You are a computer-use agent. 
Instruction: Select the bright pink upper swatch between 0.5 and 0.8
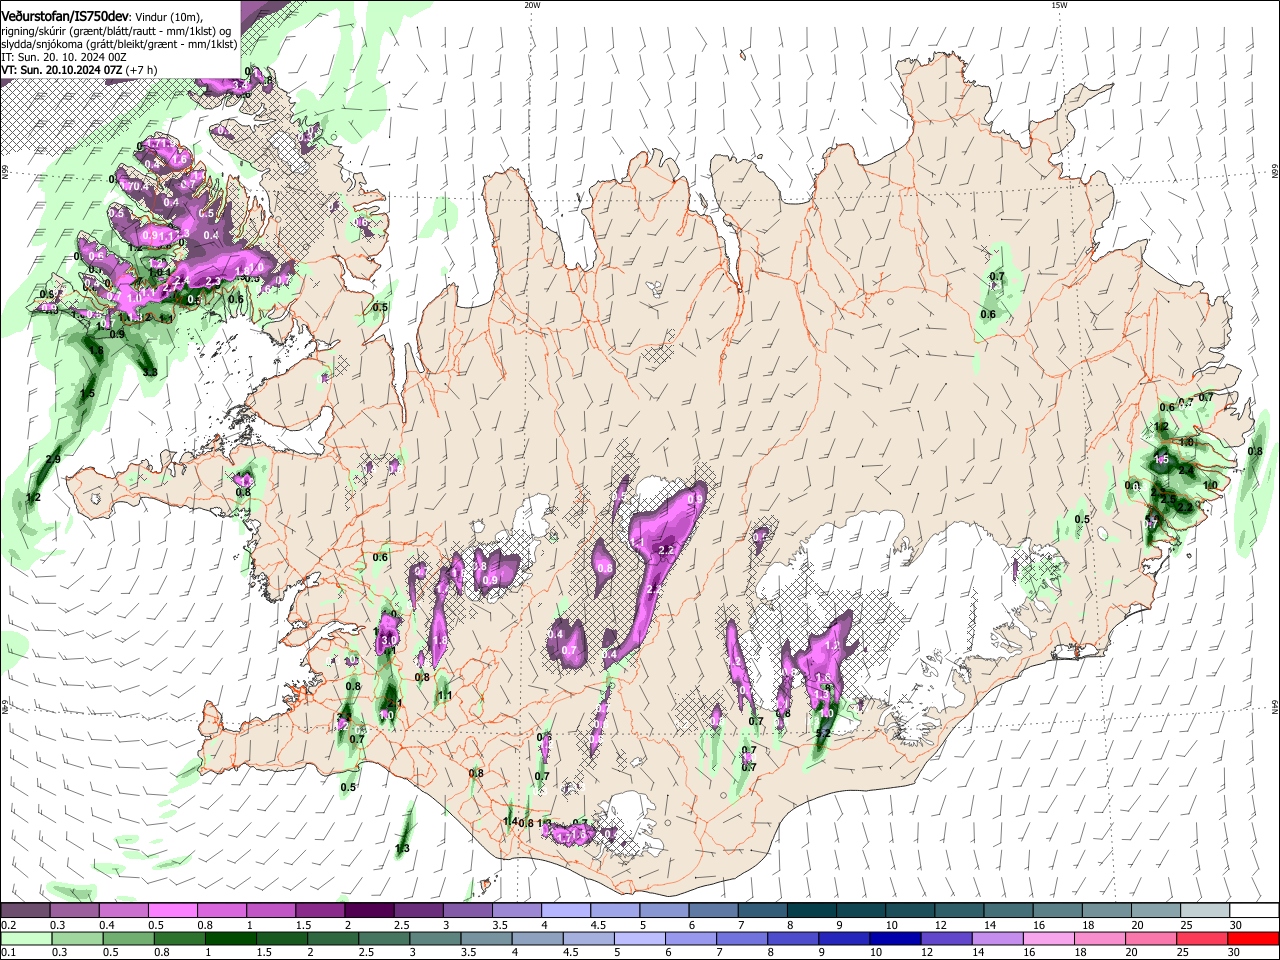coord(172,911)
